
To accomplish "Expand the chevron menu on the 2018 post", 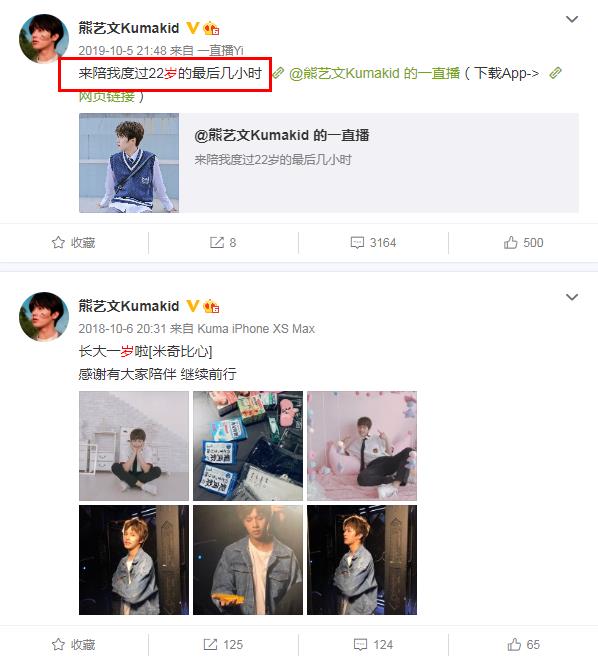I will (x=572, y=297).
